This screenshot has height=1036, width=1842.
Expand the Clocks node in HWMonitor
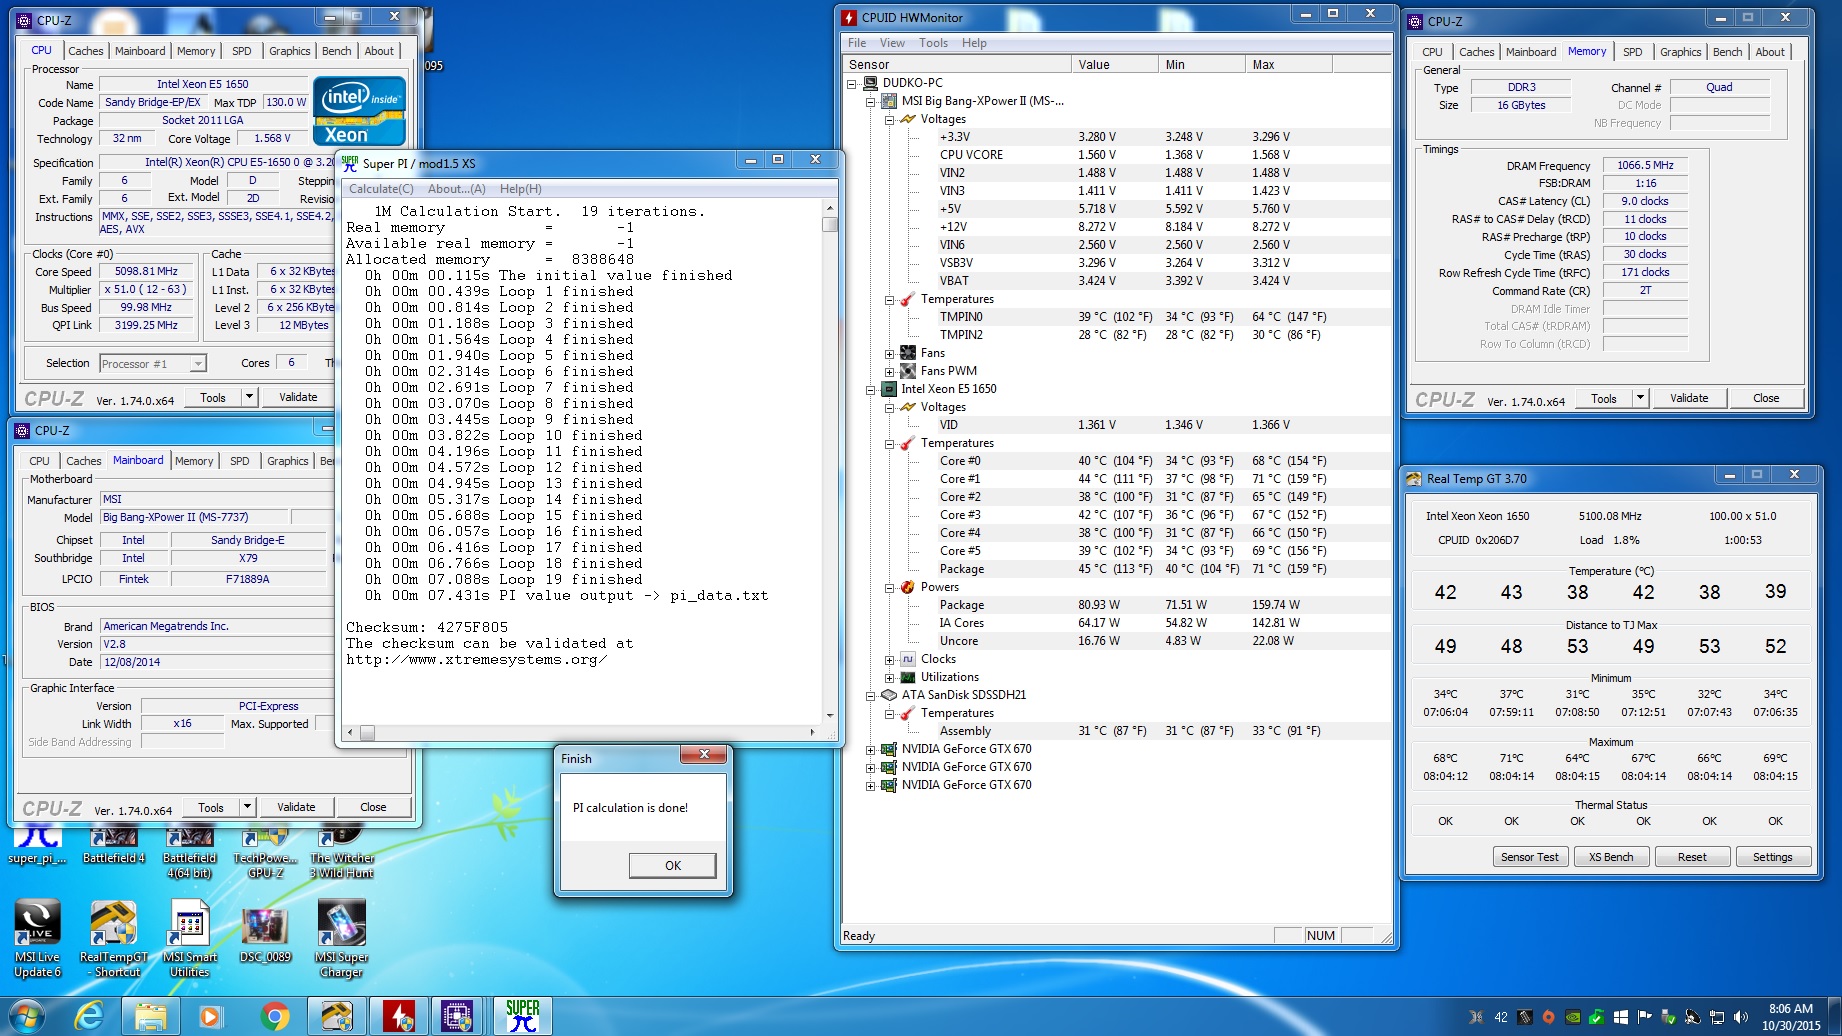[889, 659]
